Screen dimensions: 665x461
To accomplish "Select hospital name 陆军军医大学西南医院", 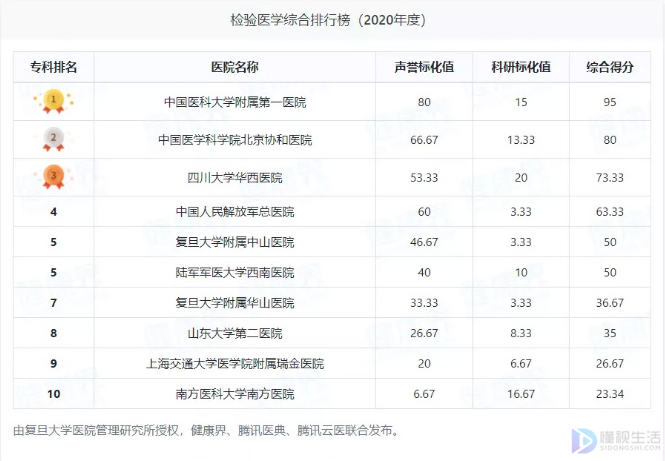I will click(235, 272).
